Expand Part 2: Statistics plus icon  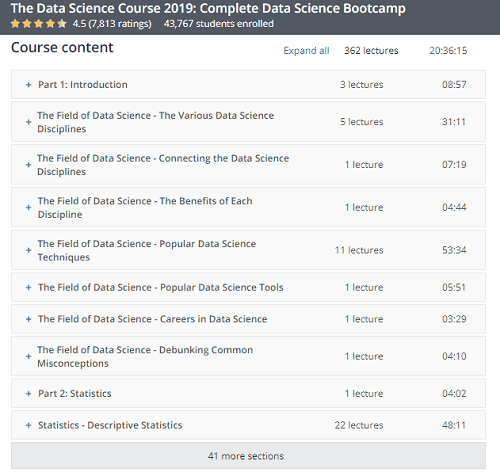pos(29,394)
